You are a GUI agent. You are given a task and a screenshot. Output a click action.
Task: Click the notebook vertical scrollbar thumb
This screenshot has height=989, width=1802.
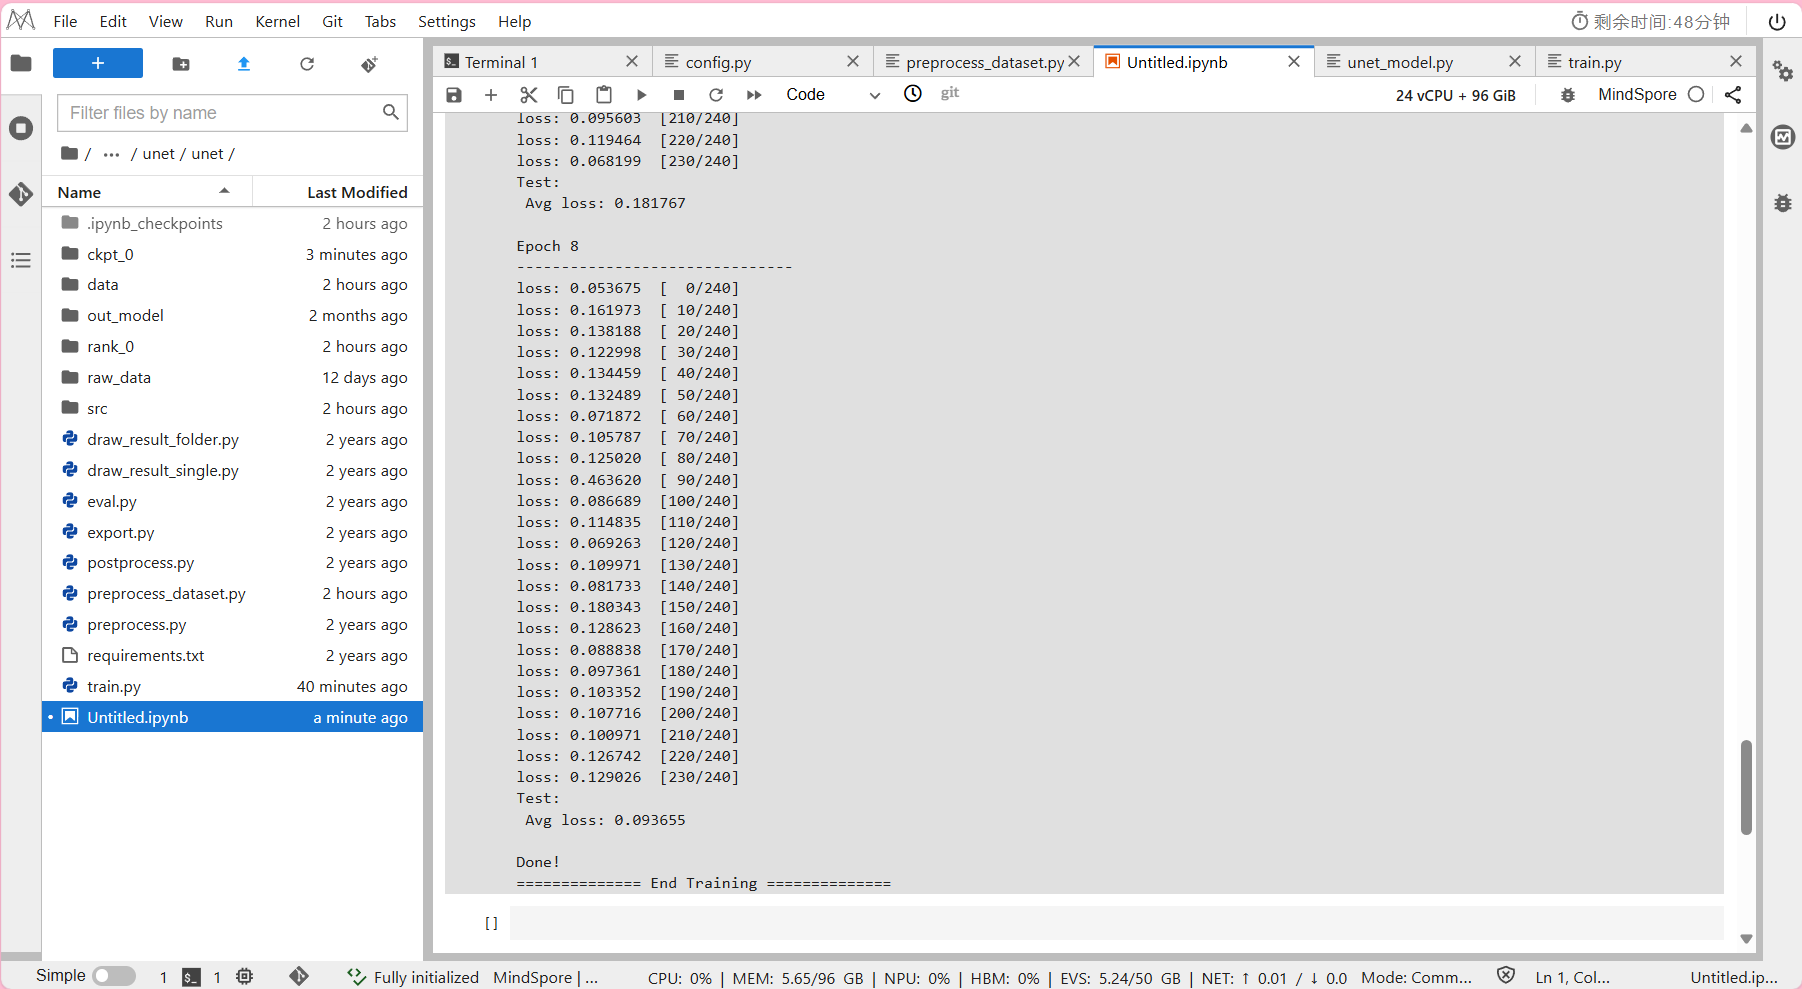click(x=1746, y=787)
